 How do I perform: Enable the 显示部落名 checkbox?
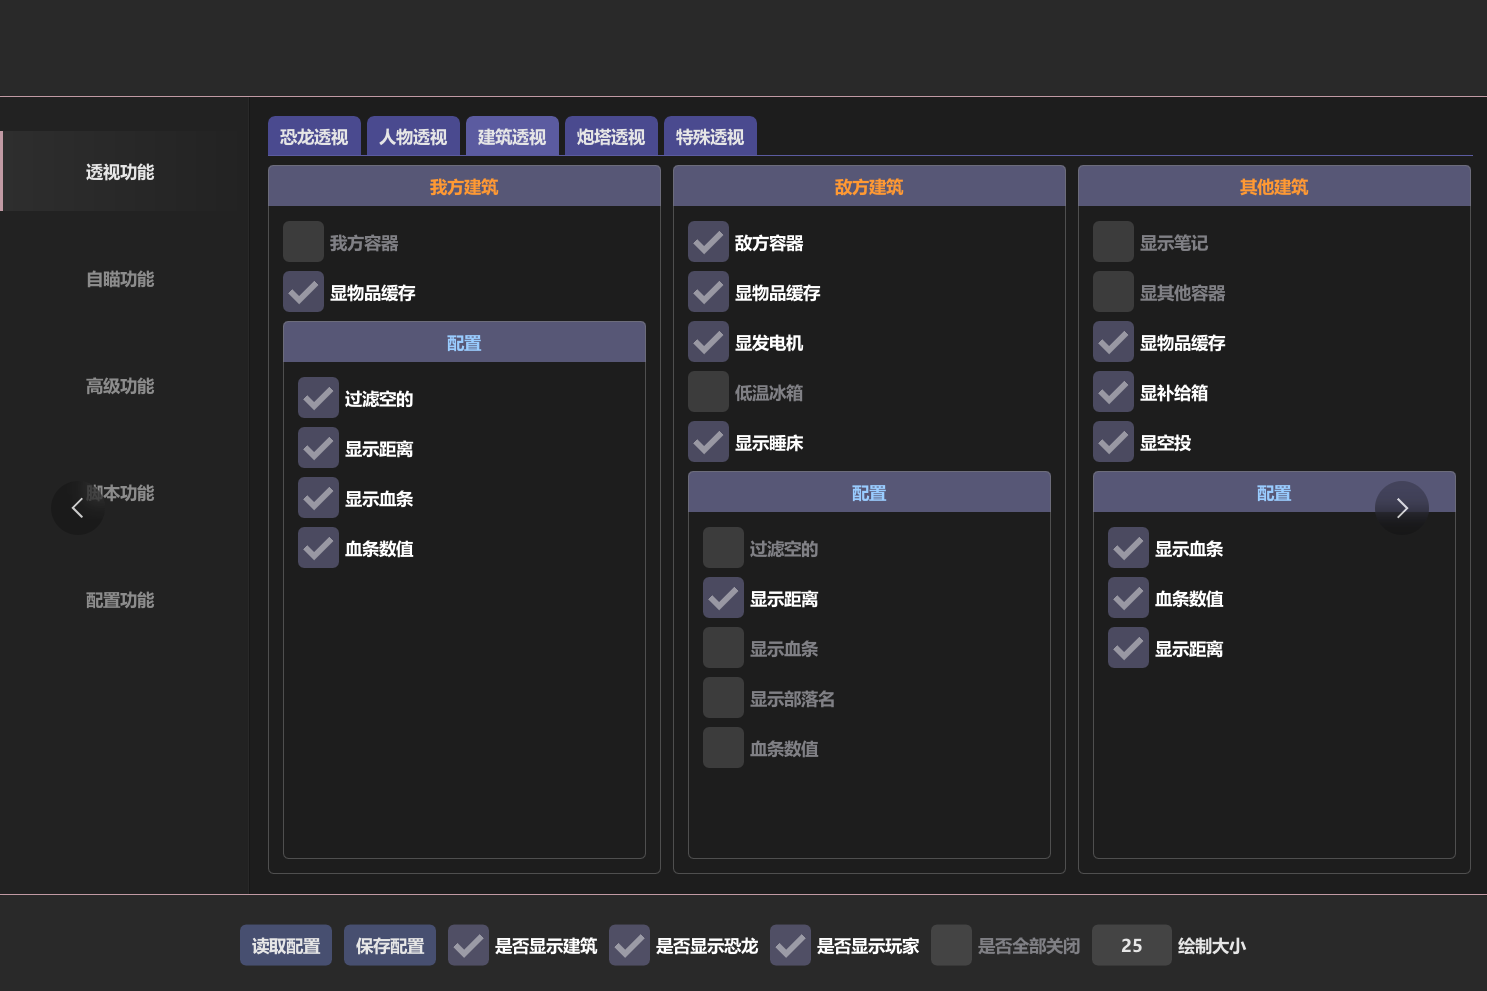click(723, 698)
